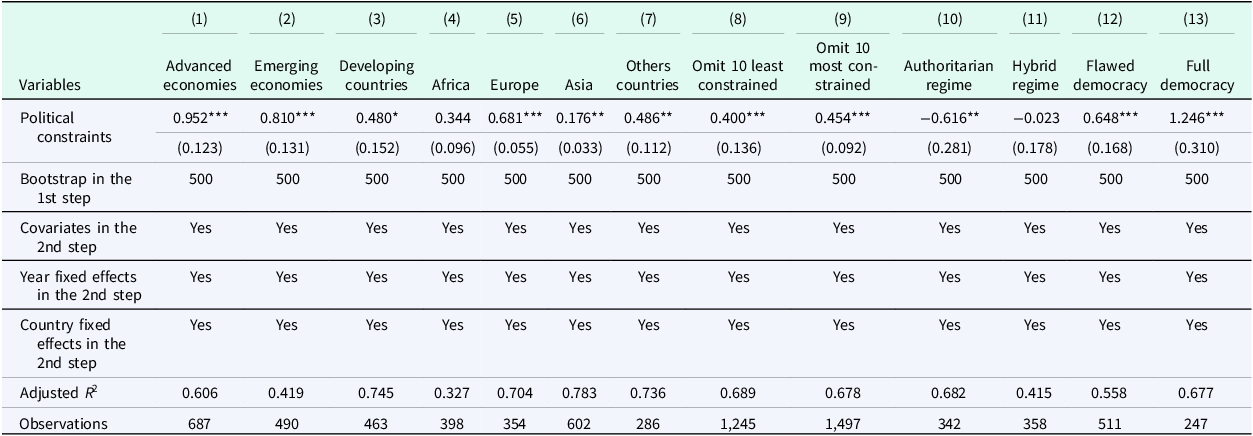Select the Full democracy column header
The height and width of the screenshot is (436, 1253).
click(x=1197, y=76)
